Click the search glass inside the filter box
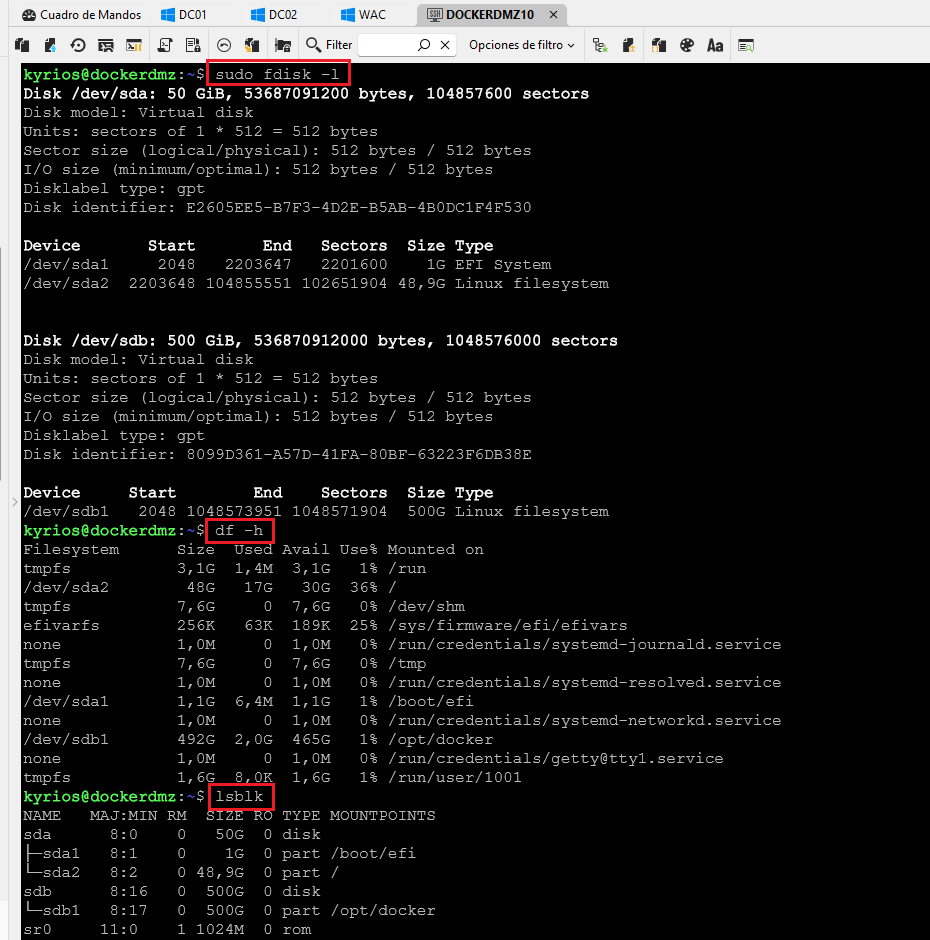 pyautogui.click(x=424, y=45)
